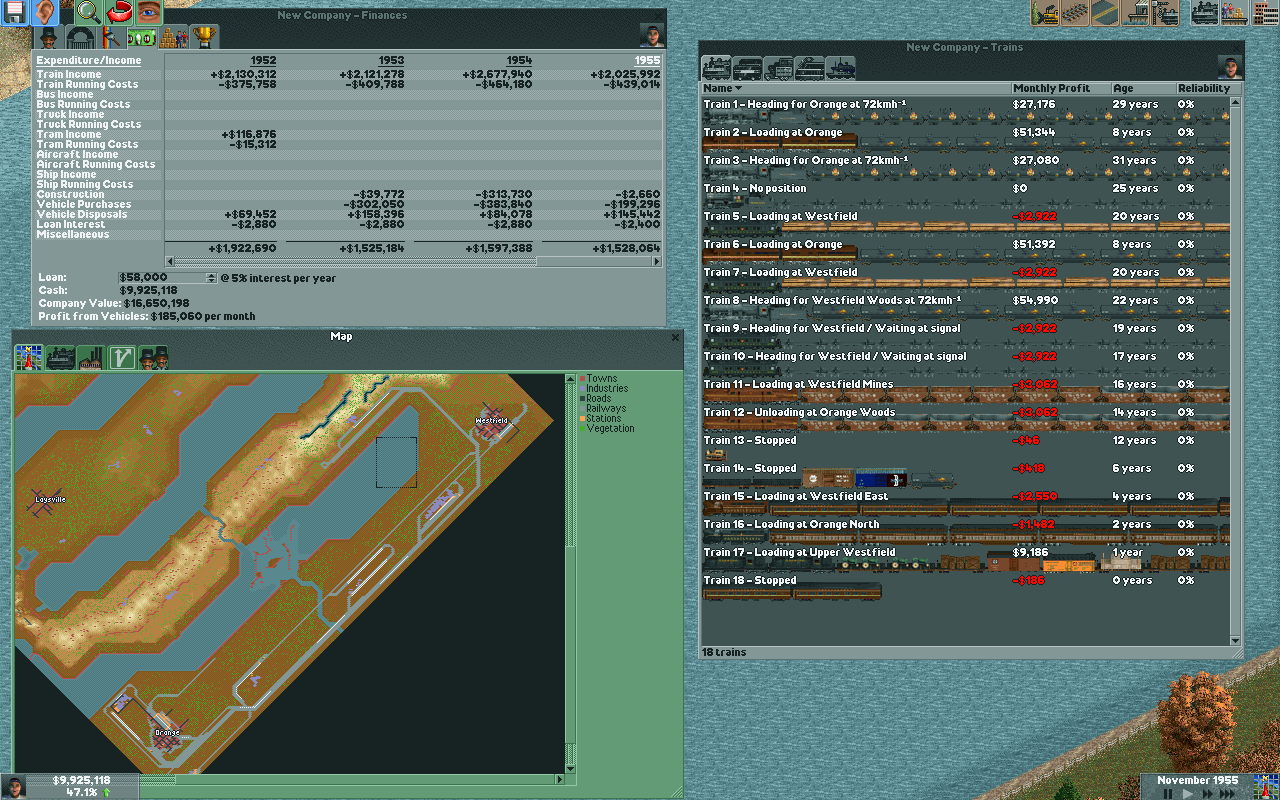Select the Trains tab in vehicle list

(717, 68)
